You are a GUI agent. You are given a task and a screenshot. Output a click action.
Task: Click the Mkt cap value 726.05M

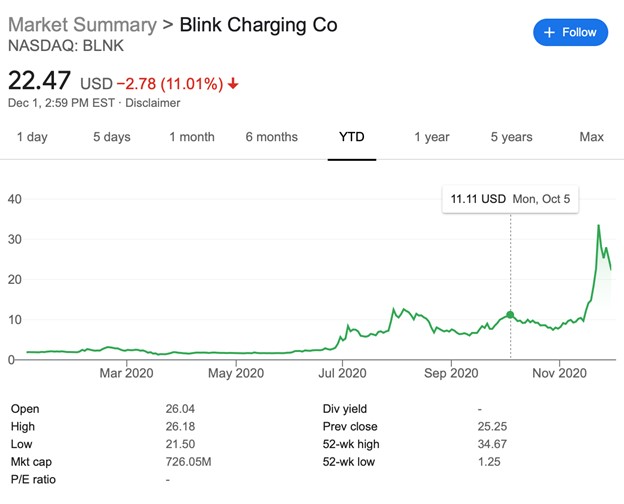188,461
